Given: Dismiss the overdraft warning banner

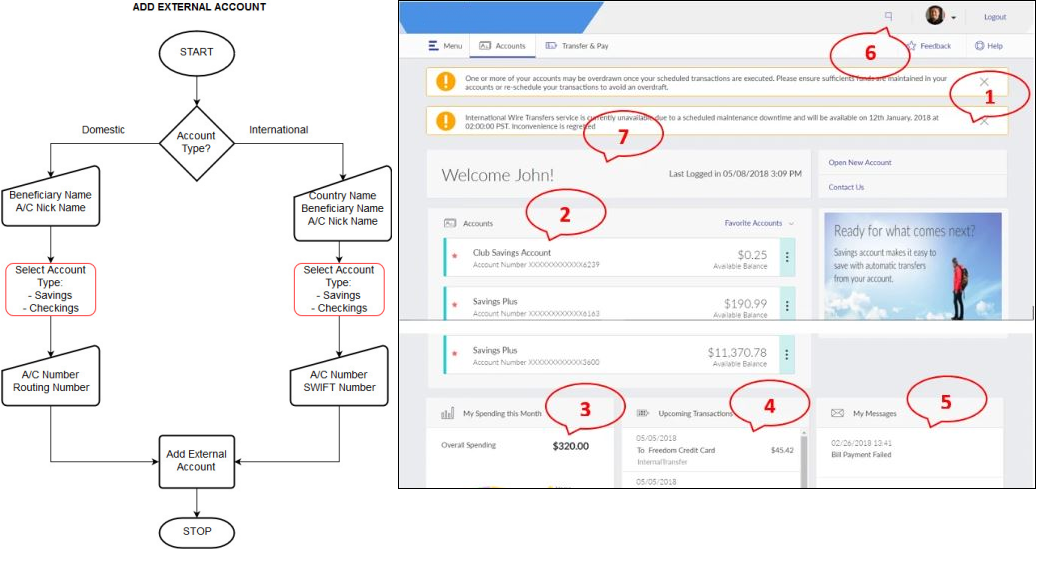Looking at the screenshot, I should click(984, 82).
